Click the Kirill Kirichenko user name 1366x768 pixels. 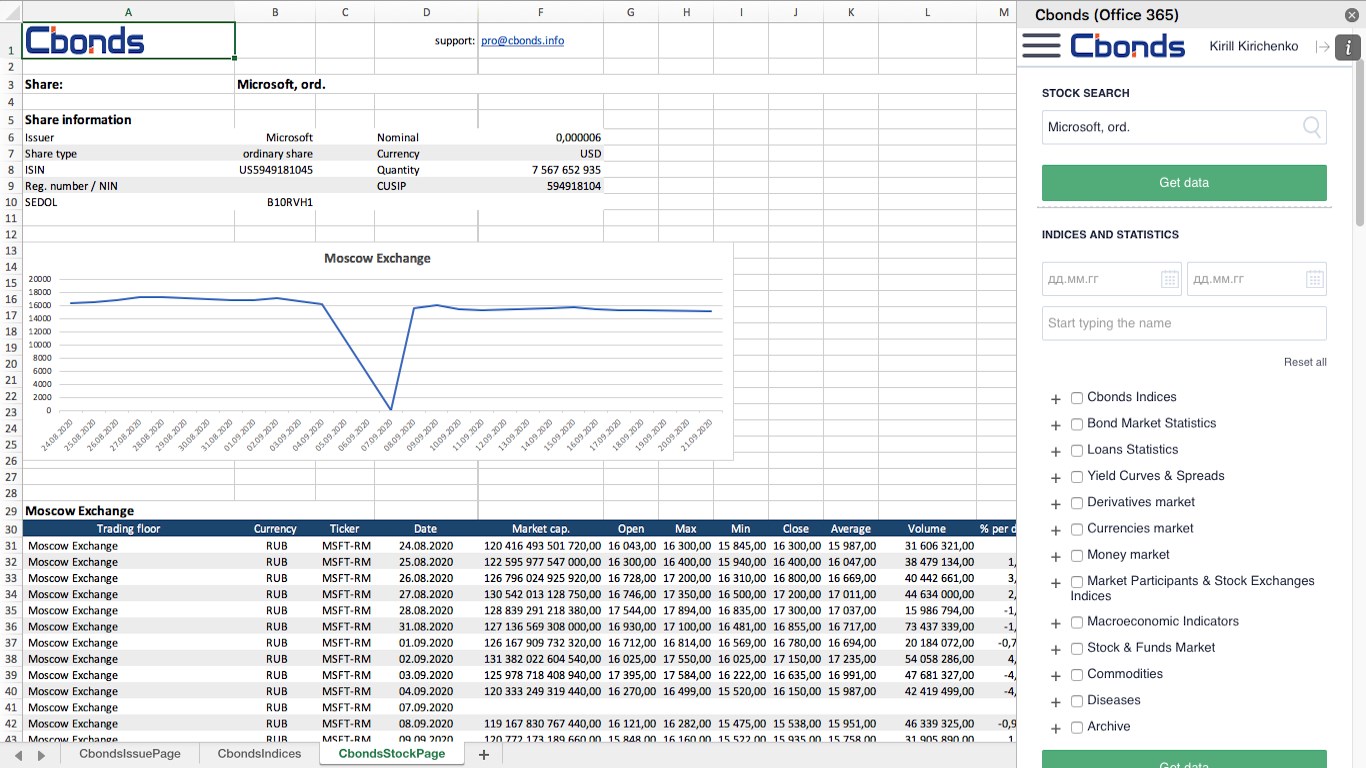pos(1254,47)
